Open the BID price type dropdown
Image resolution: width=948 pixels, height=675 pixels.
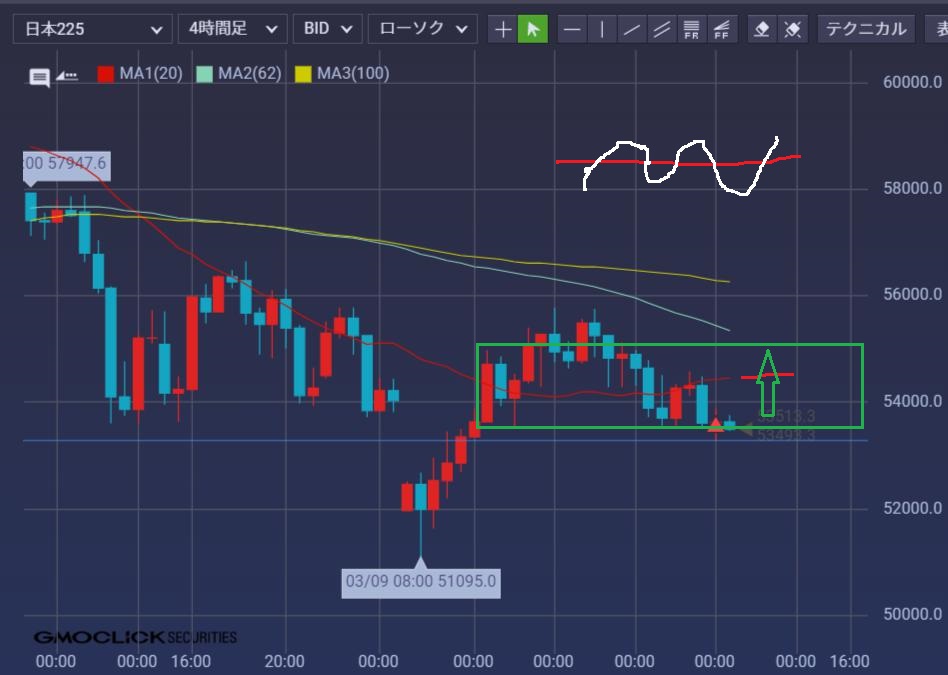(327, 29)
